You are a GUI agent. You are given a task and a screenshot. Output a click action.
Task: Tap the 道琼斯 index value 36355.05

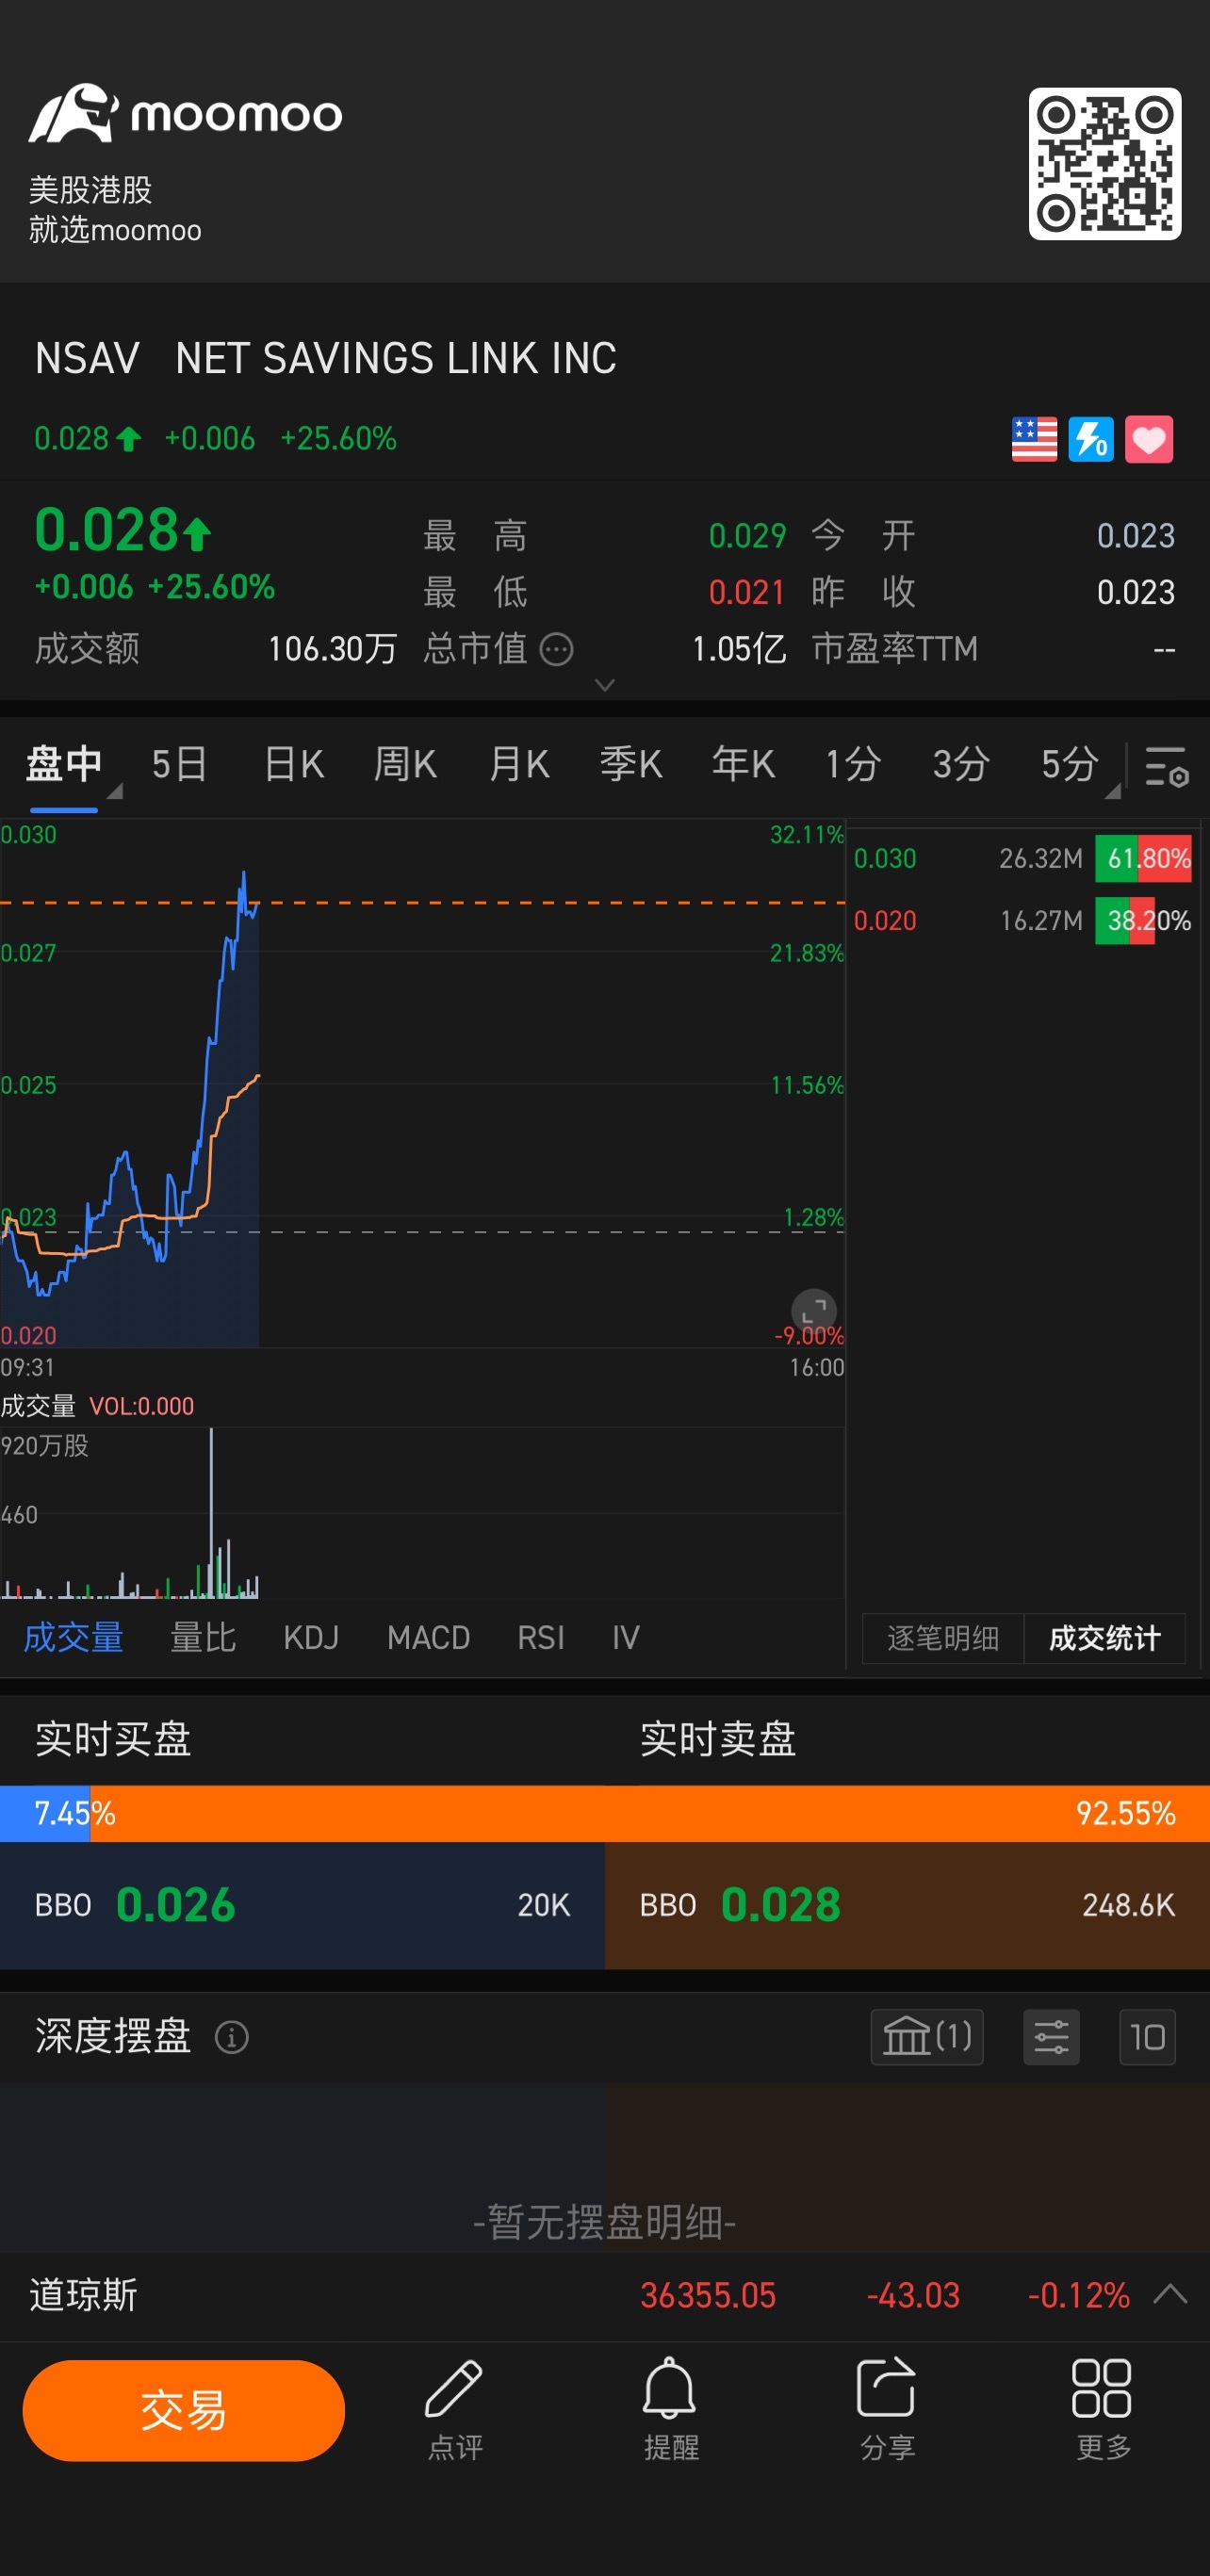pos(708,2294)
